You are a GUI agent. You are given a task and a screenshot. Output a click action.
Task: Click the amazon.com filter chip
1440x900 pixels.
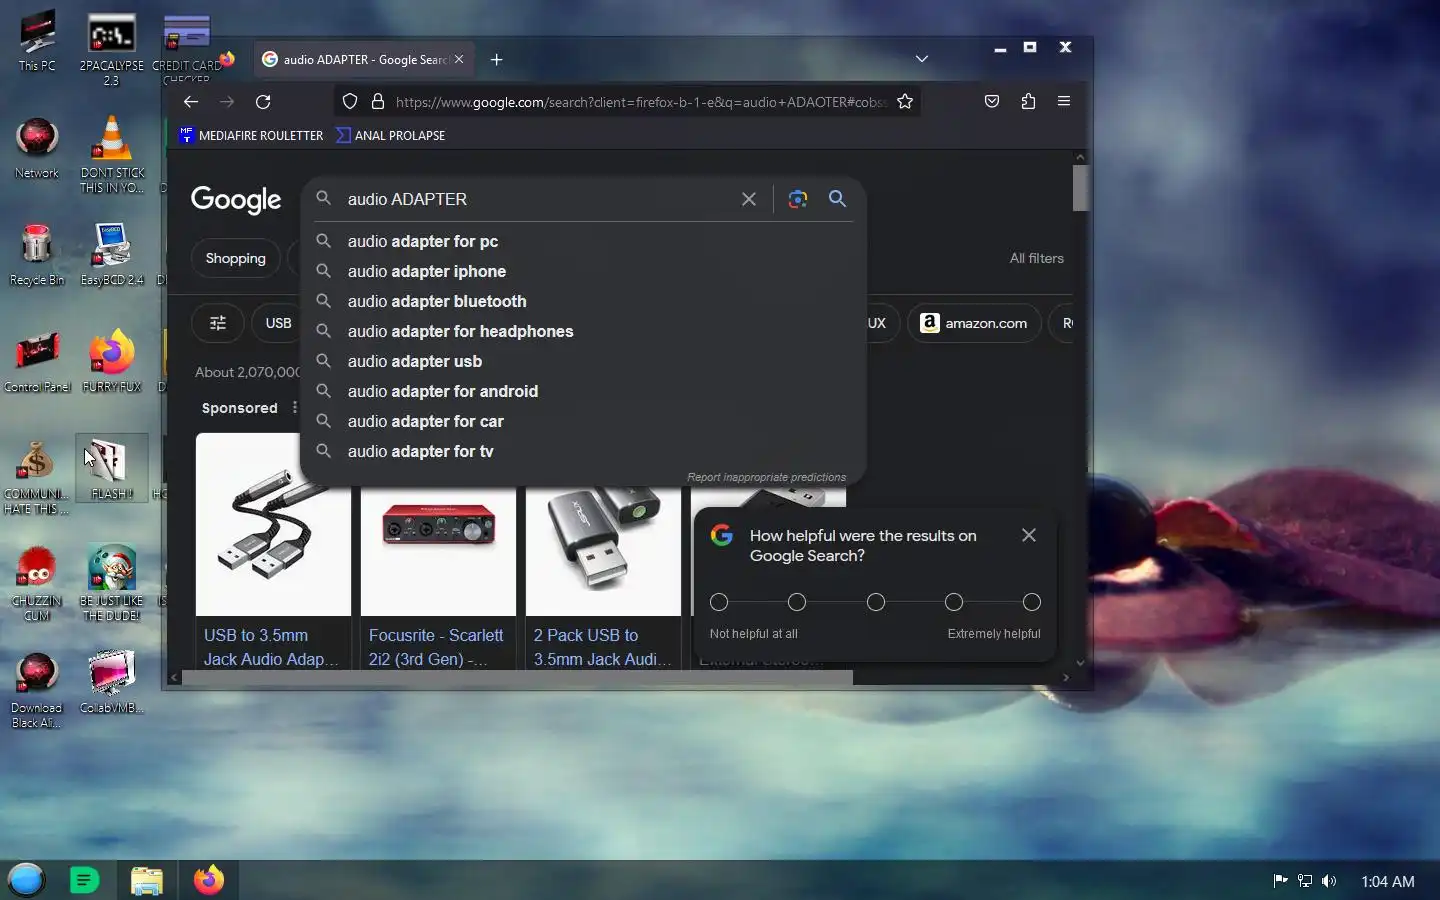tap(974, 323)
